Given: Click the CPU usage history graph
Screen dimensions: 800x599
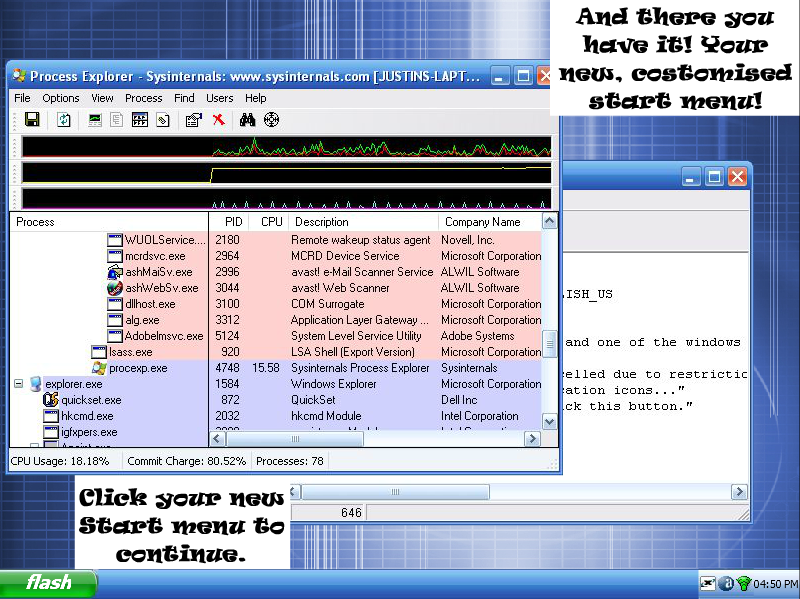Looking at the screenshot, I should [286, 146].
